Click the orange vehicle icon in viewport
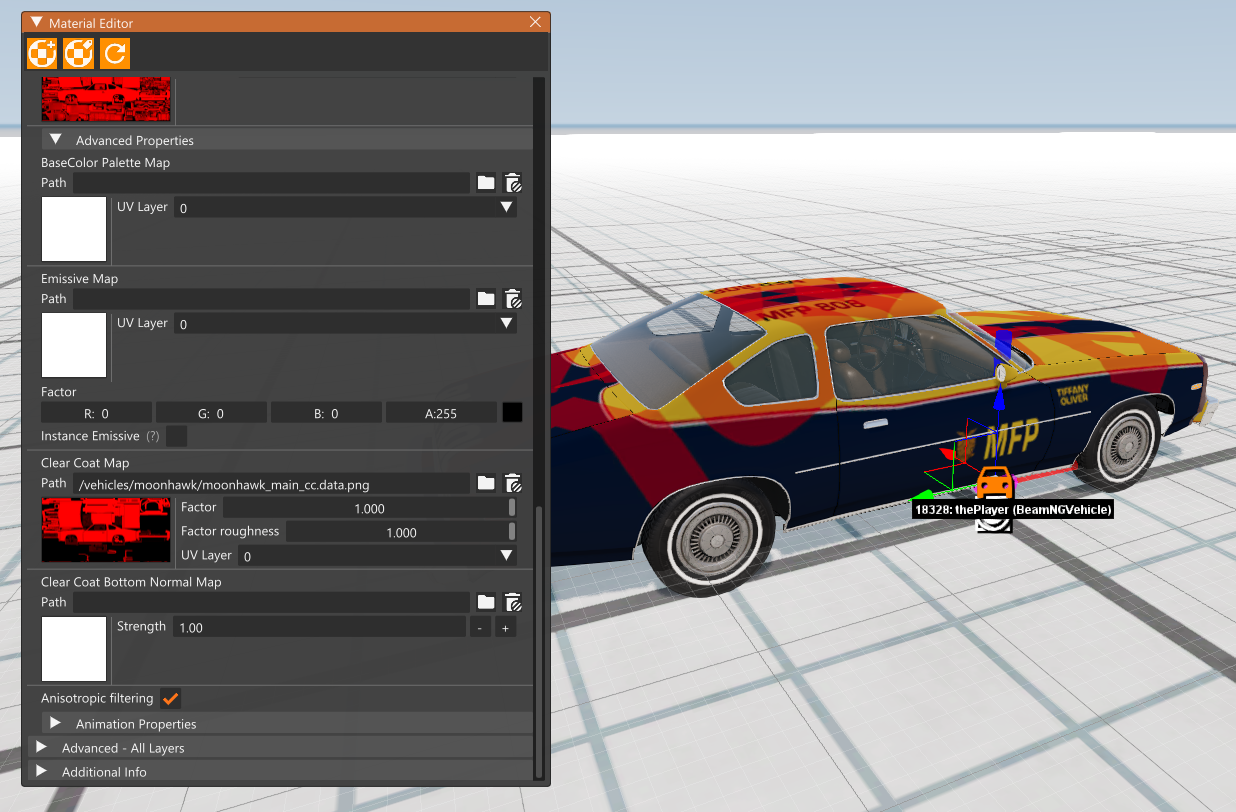The height and width of the screenshot is (812, 1236). click(994, 483)
